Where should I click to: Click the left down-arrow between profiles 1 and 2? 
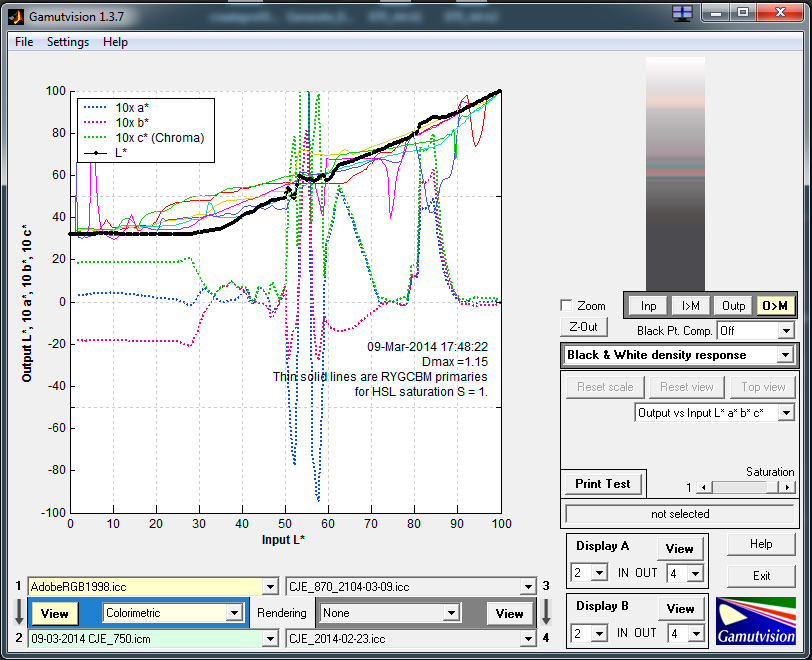(15, 612)
